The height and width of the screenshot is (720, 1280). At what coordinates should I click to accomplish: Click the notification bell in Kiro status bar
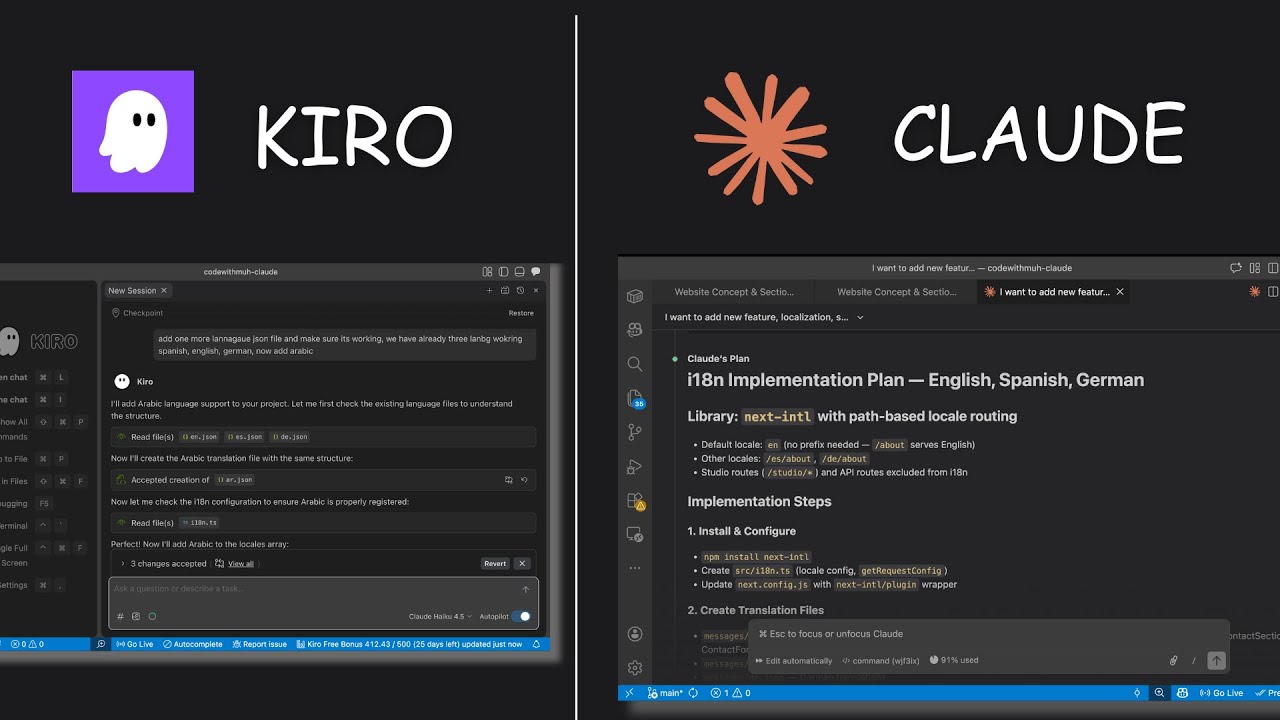(x=536, y=644)
